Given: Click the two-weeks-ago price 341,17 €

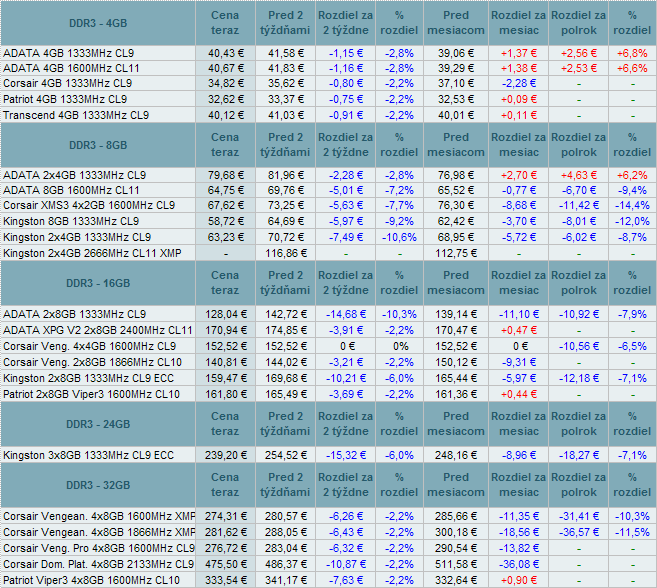Looking at the screenshot, I should click(x=286, y=580).
